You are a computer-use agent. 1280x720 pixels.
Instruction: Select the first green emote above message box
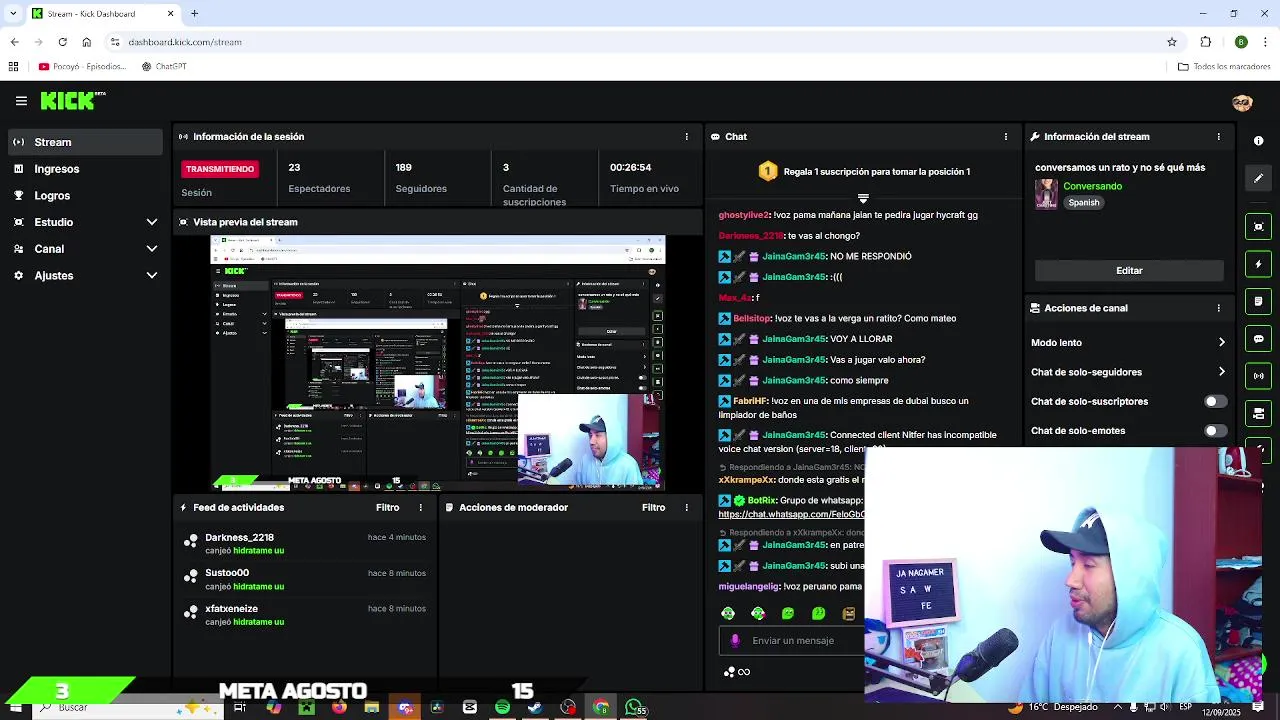[x=728, y=613]
